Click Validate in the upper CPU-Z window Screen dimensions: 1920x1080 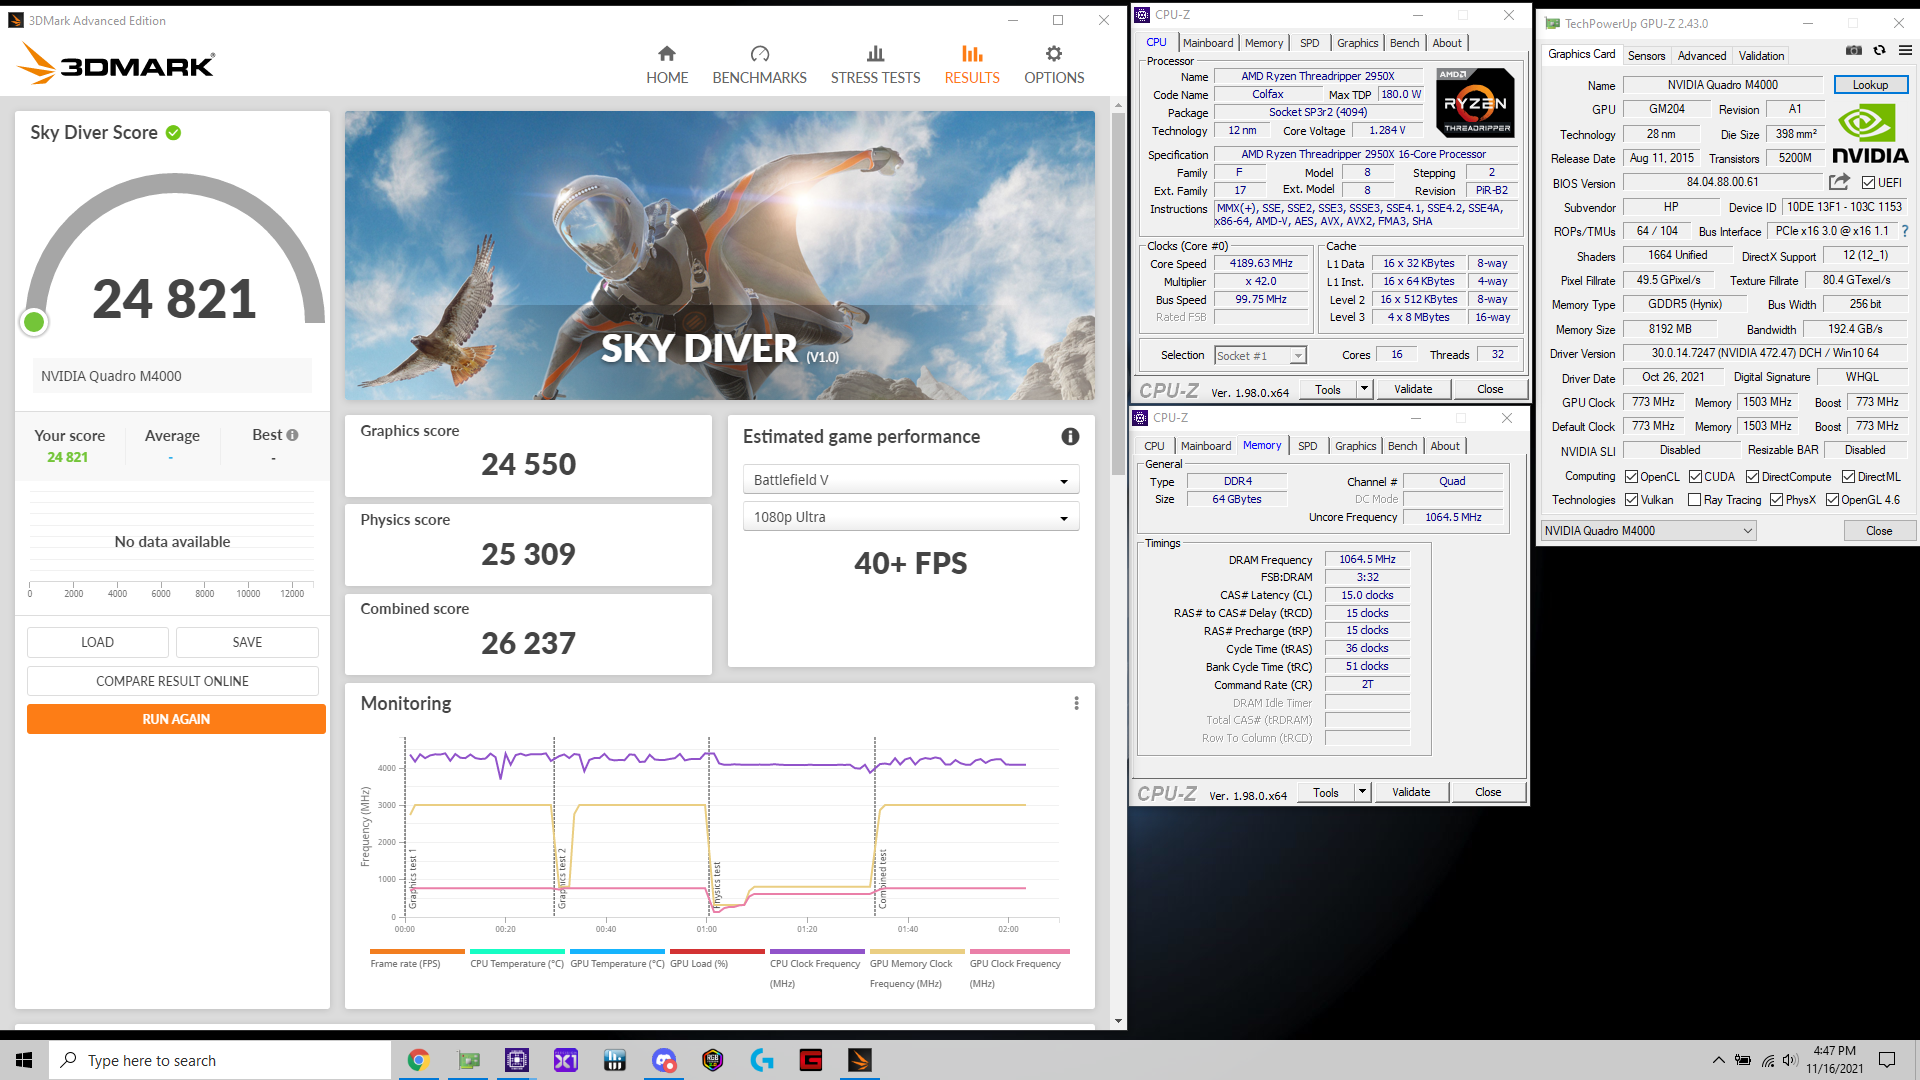(x=1413, y=390)
